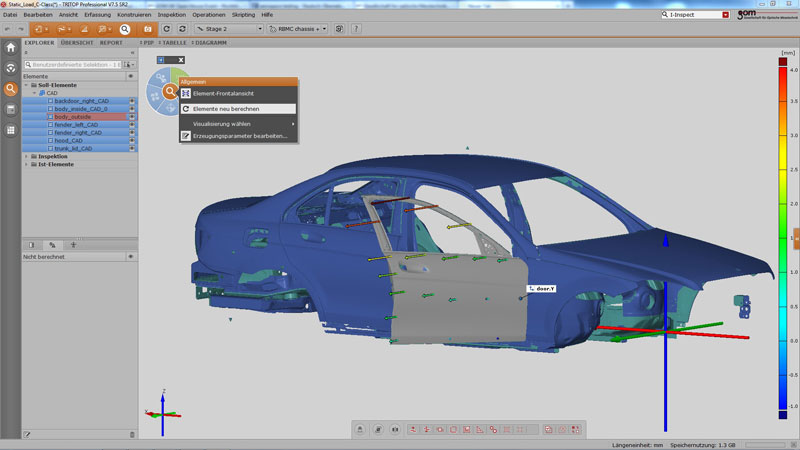Screen dimensions: 800x450
Task: Click the center magnifier of radial menu
Action: click(171, 92)
